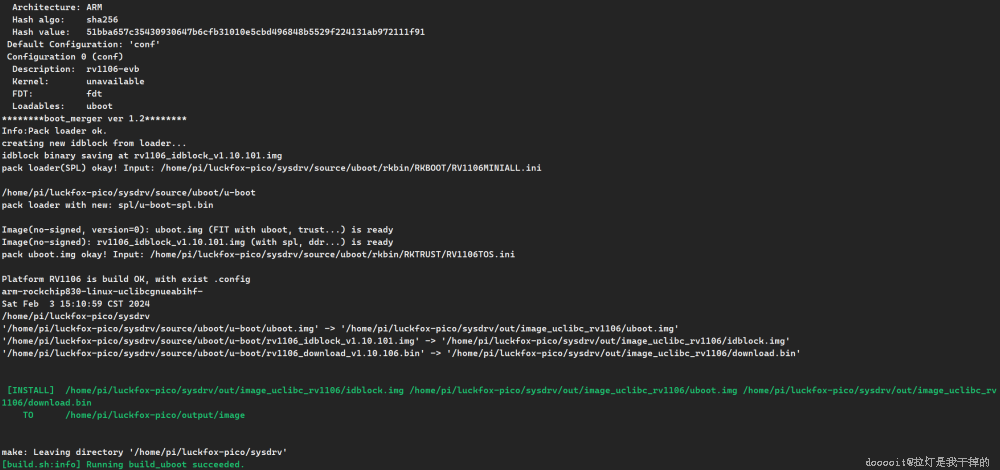Click 'Info:Pack loader ok.' message
Image resolution: width=1000 pixels, height=470 pixels.
(x=54, y=131)
